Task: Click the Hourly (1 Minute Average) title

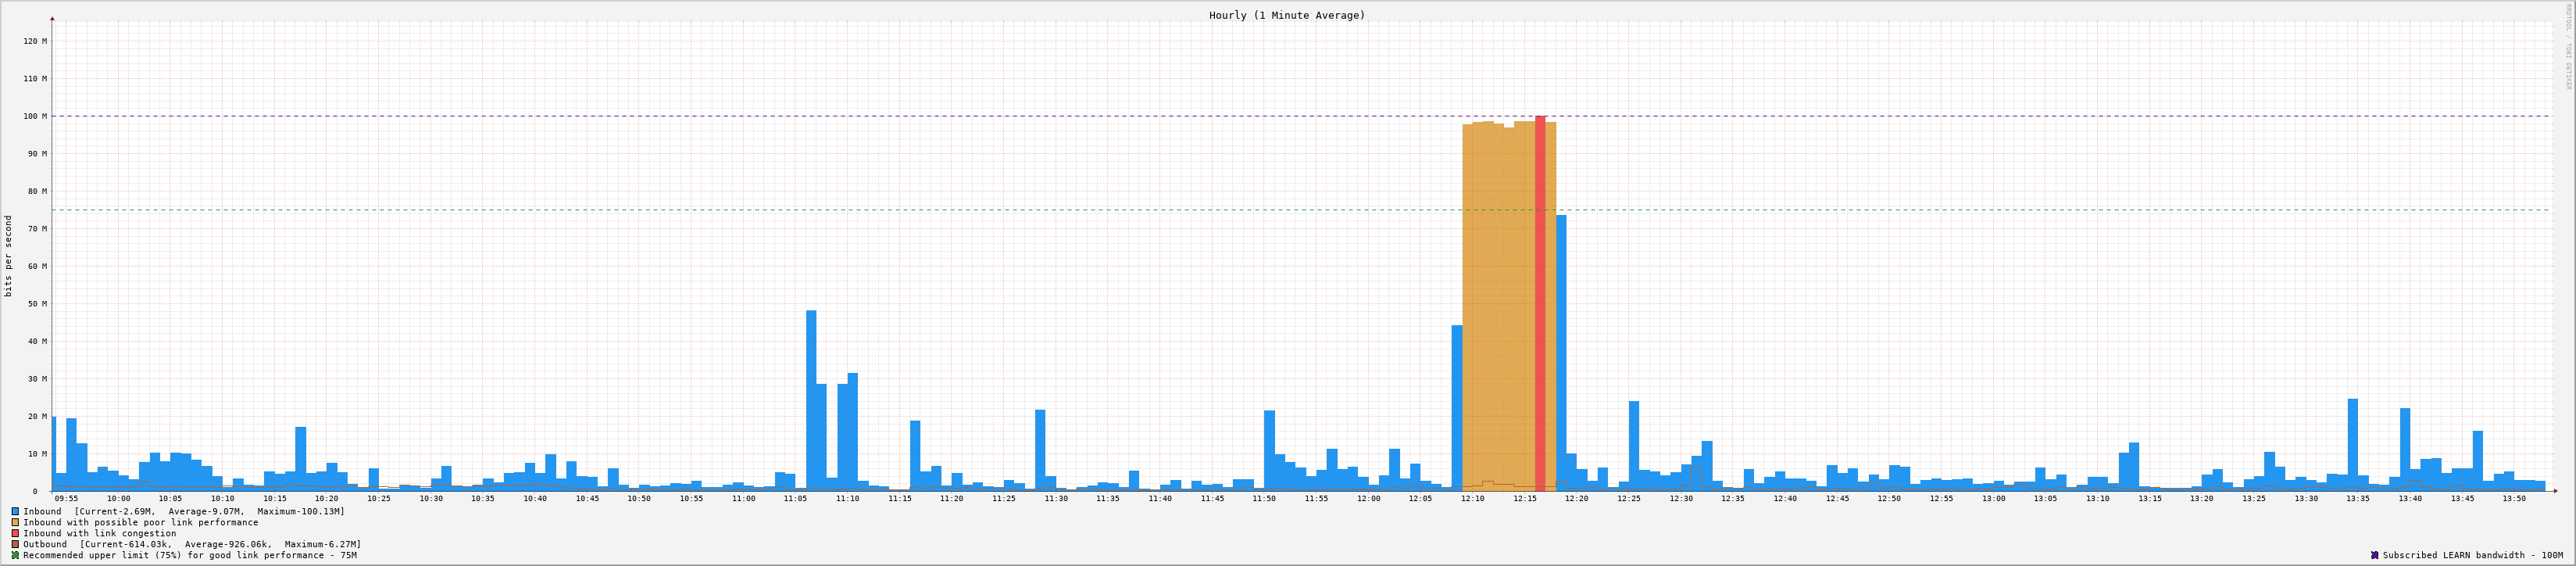Action: 1286,15
